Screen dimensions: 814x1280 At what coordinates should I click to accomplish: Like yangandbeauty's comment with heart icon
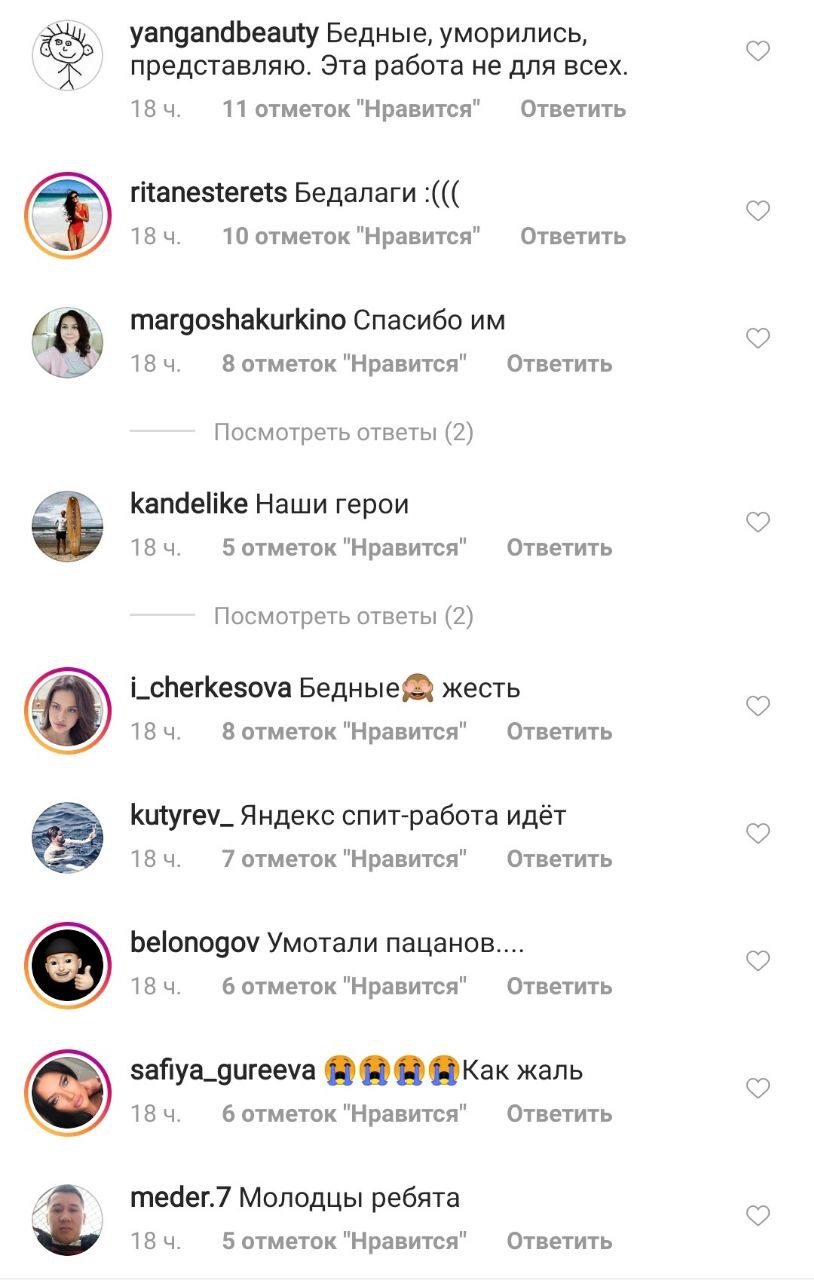(x=758, y=50)
